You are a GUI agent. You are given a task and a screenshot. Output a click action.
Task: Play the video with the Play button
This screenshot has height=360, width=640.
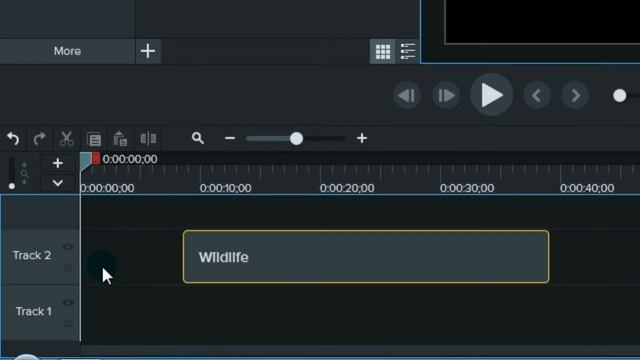tap(491, 95)
